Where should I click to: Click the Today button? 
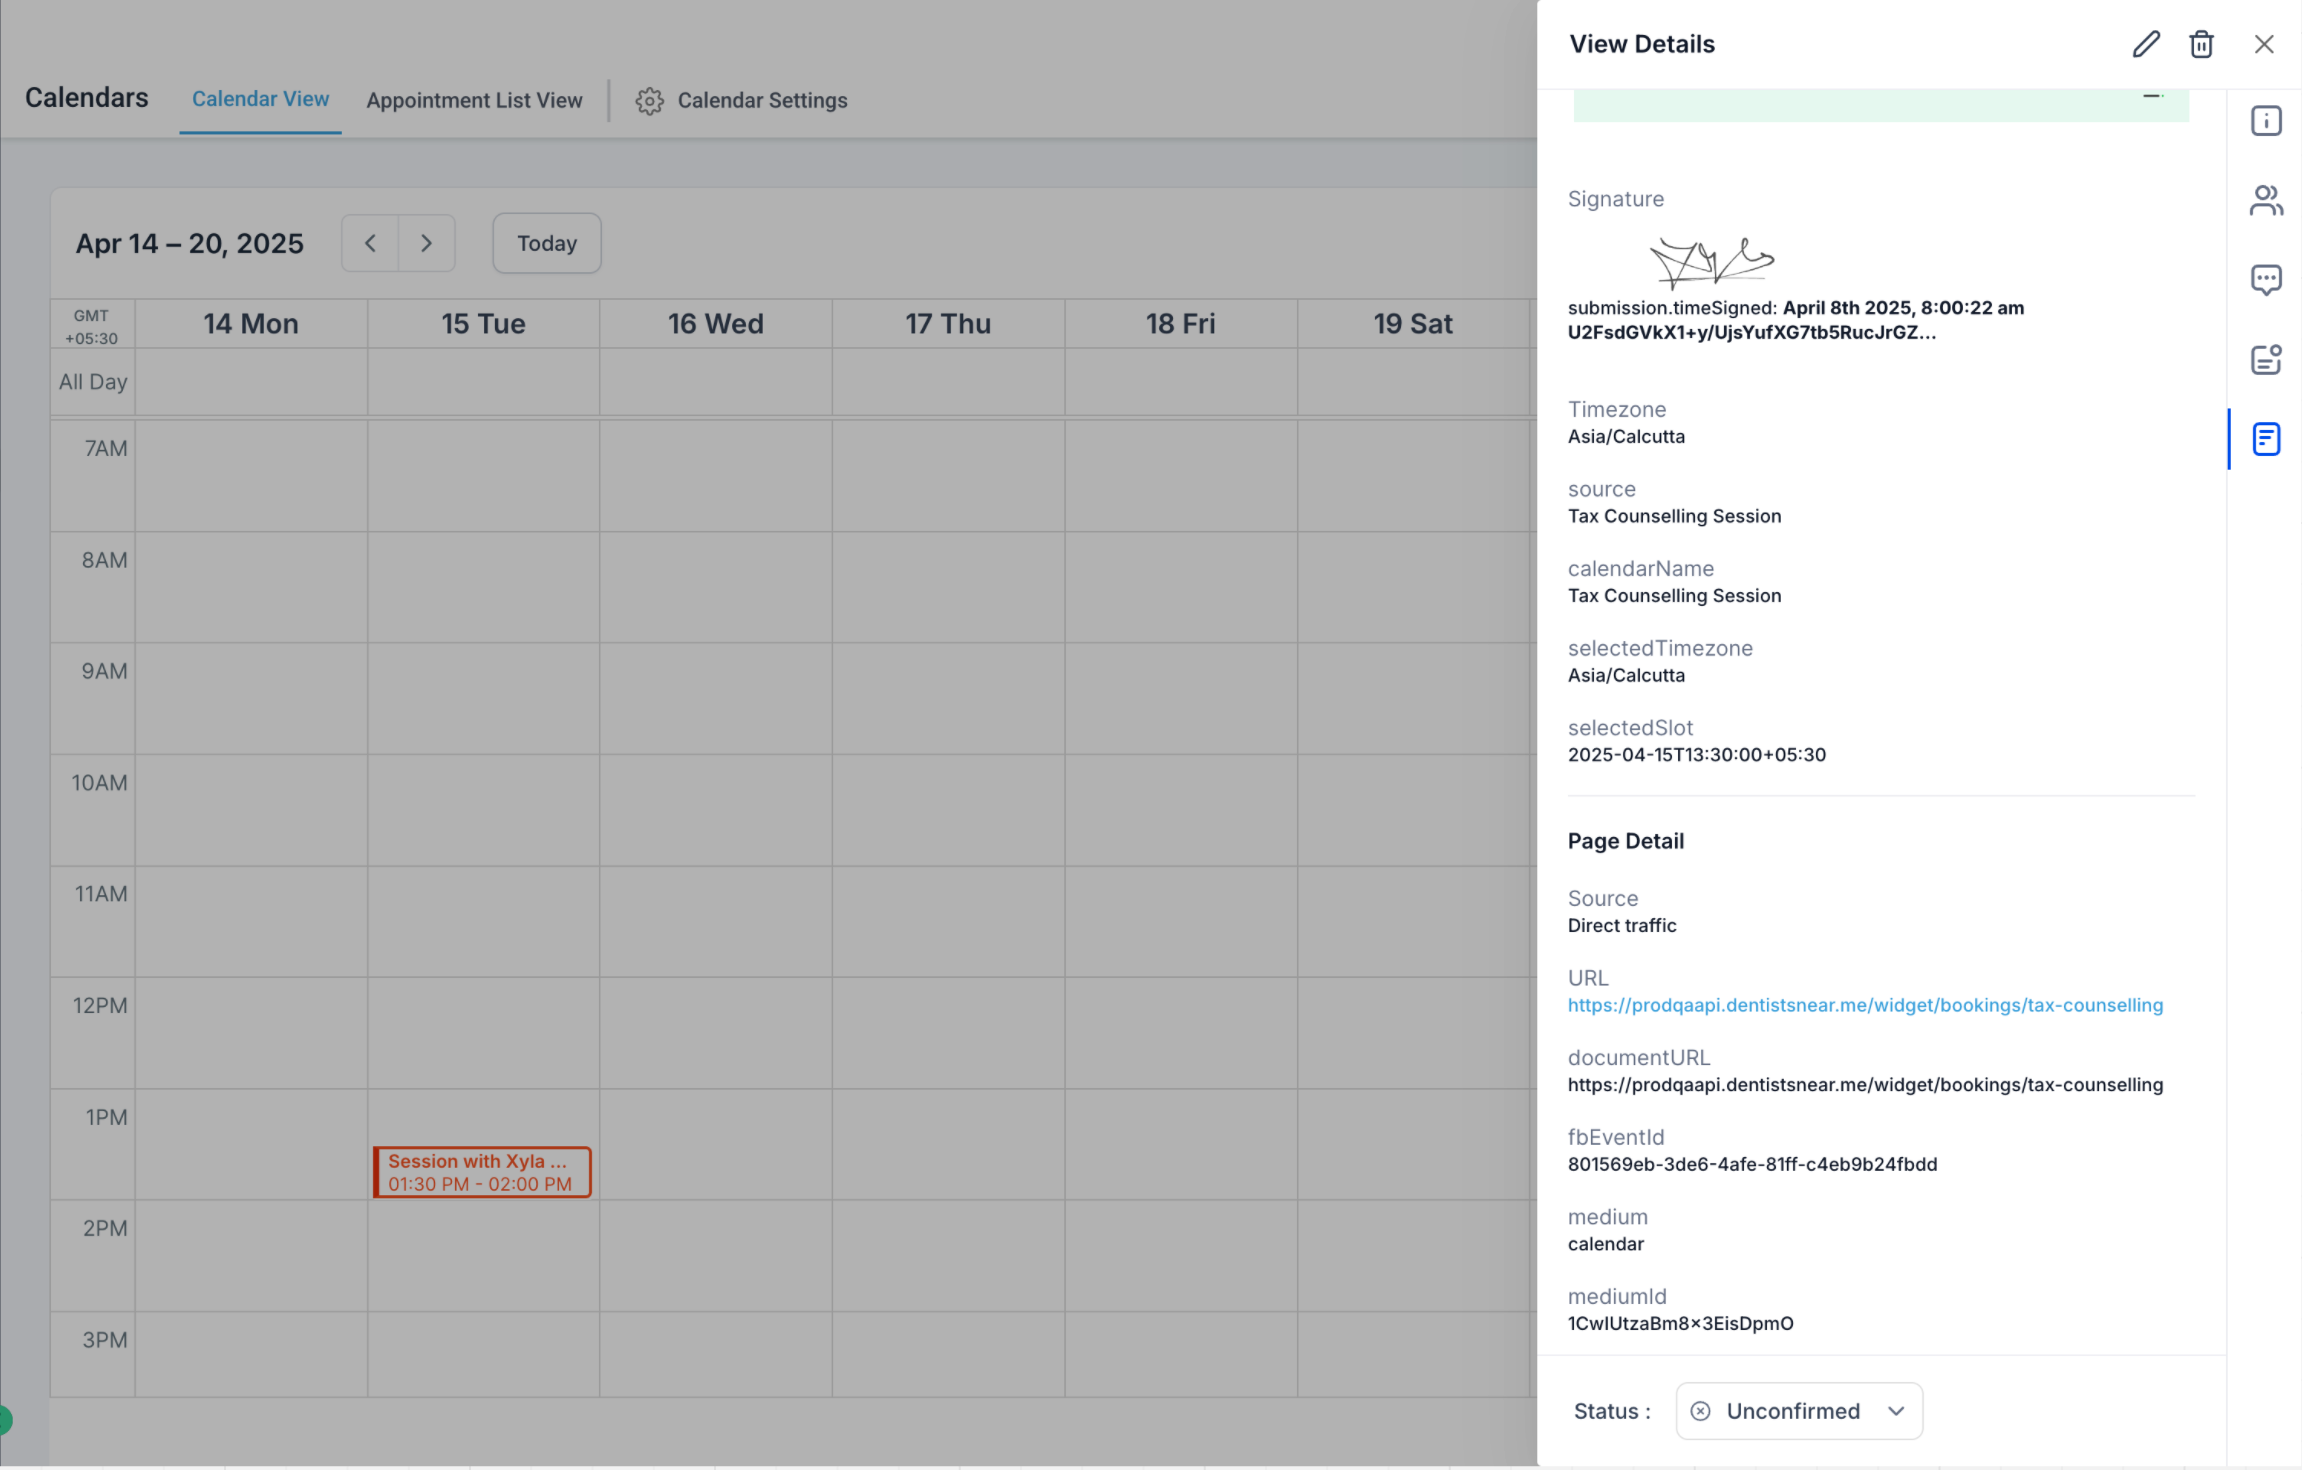[x=546, y=243]
